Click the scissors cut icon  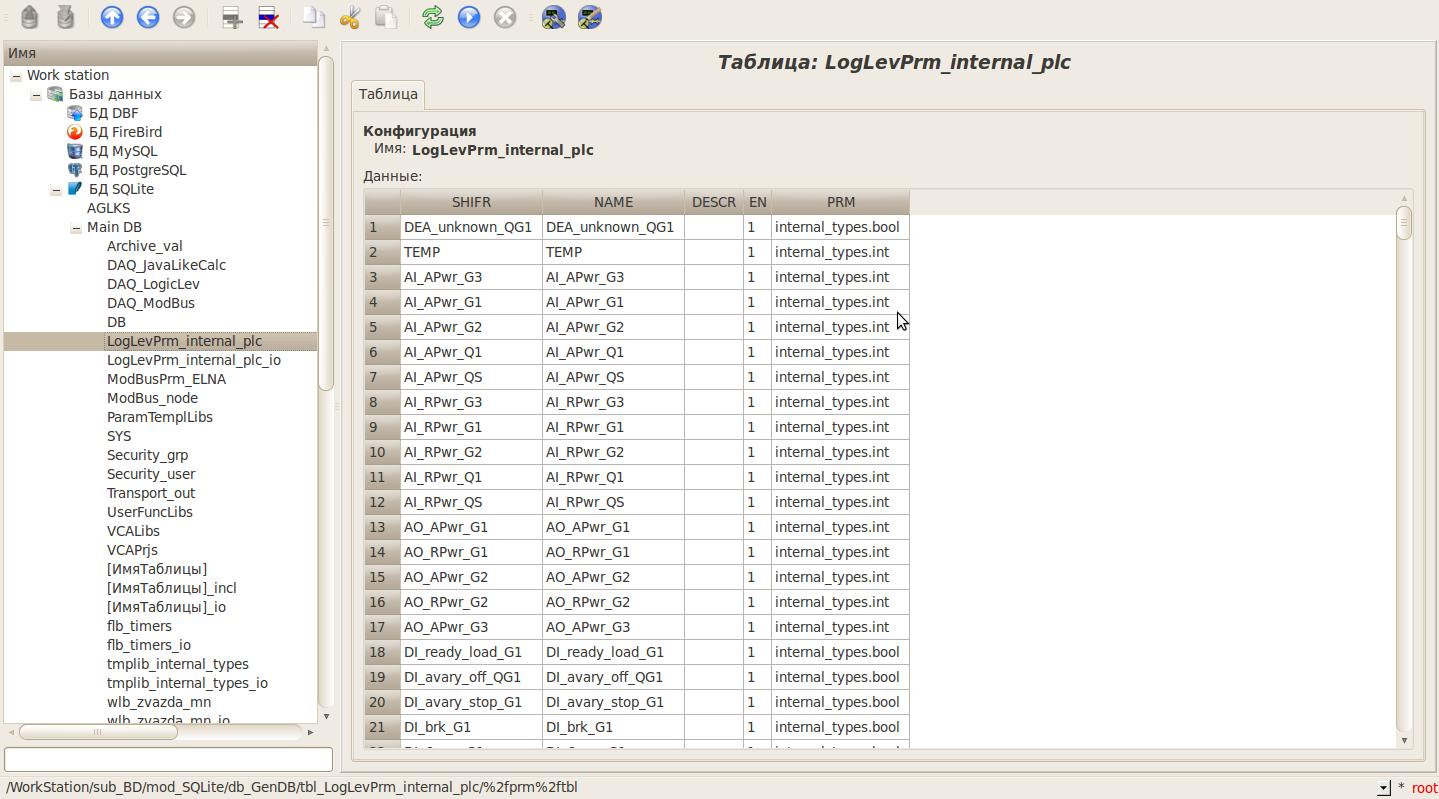tap(350, 17)
